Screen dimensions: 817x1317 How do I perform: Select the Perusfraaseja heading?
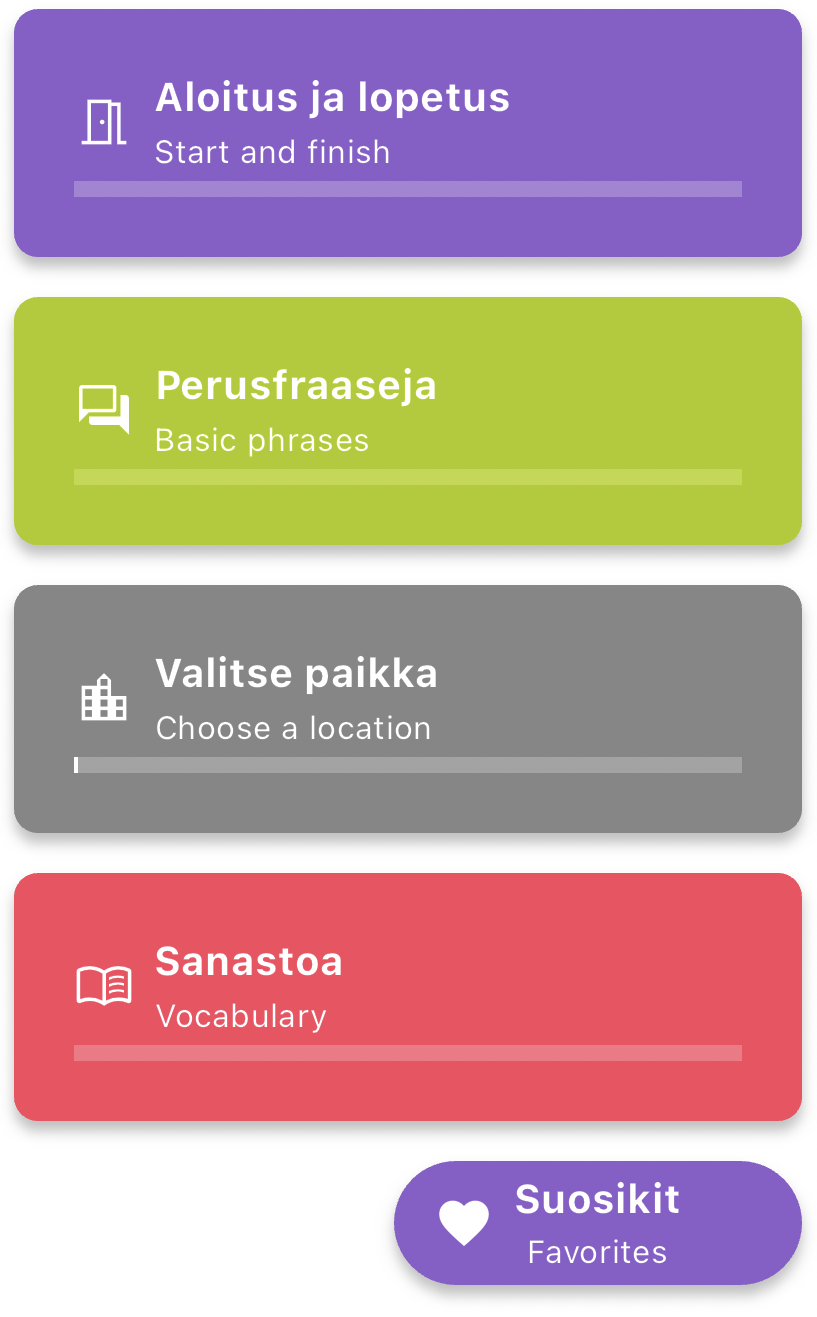pyautogui.click(x=296, y=386)
